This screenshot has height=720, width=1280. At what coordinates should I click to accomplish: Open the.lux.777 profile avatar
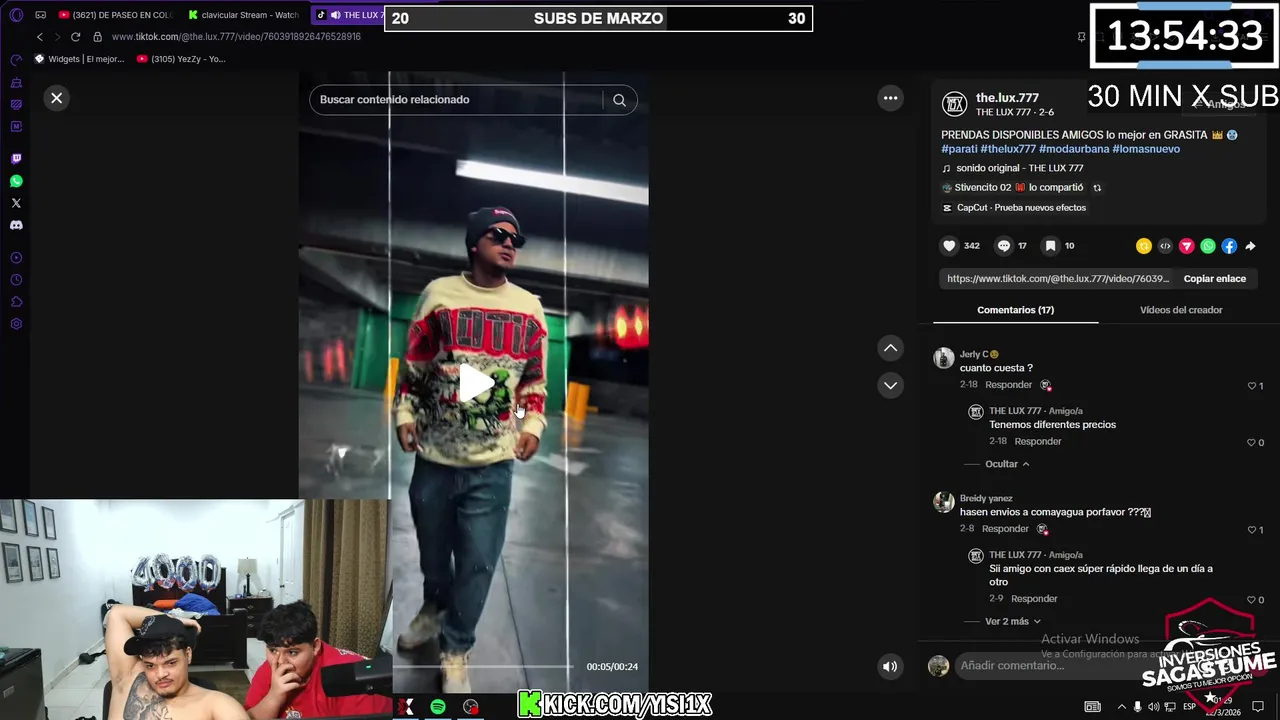coord(955,103)
